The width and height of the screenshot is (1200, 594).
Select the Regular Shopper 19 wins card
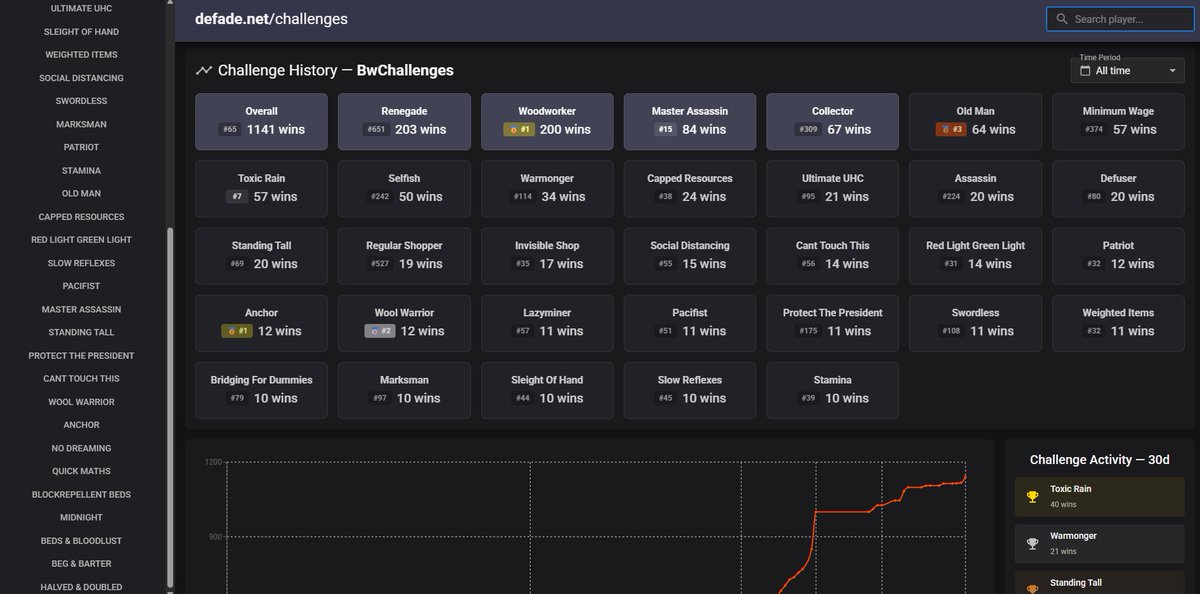[404, 255]
